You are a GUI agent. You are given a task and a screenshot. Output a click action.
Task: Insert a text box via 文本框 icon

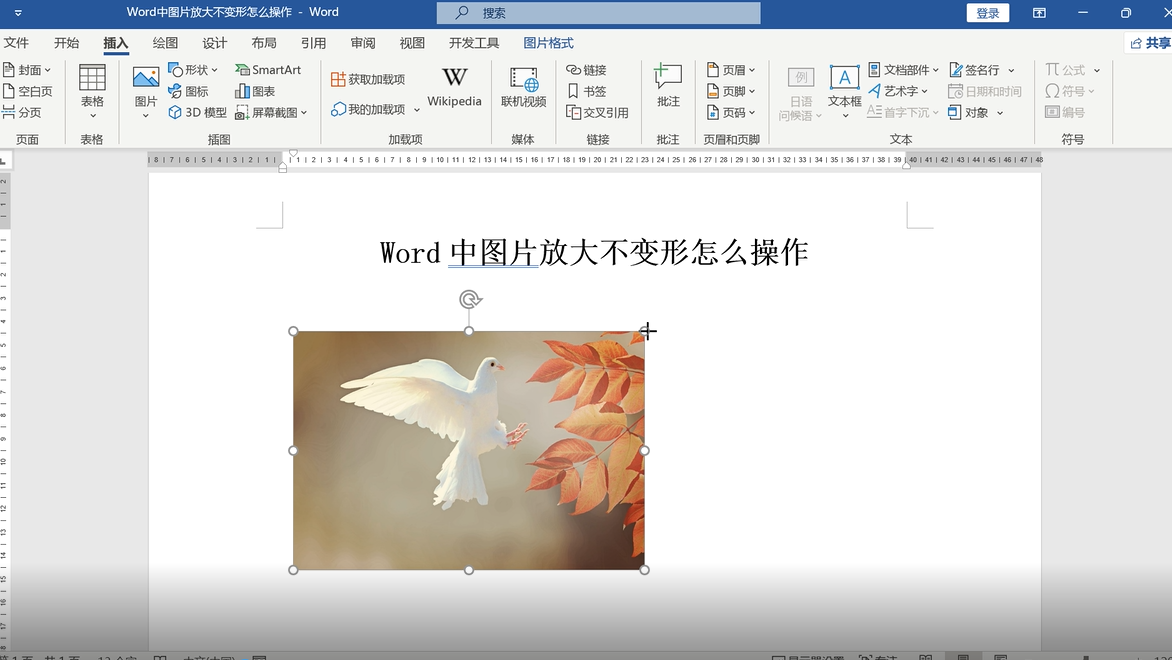[844, 90]
